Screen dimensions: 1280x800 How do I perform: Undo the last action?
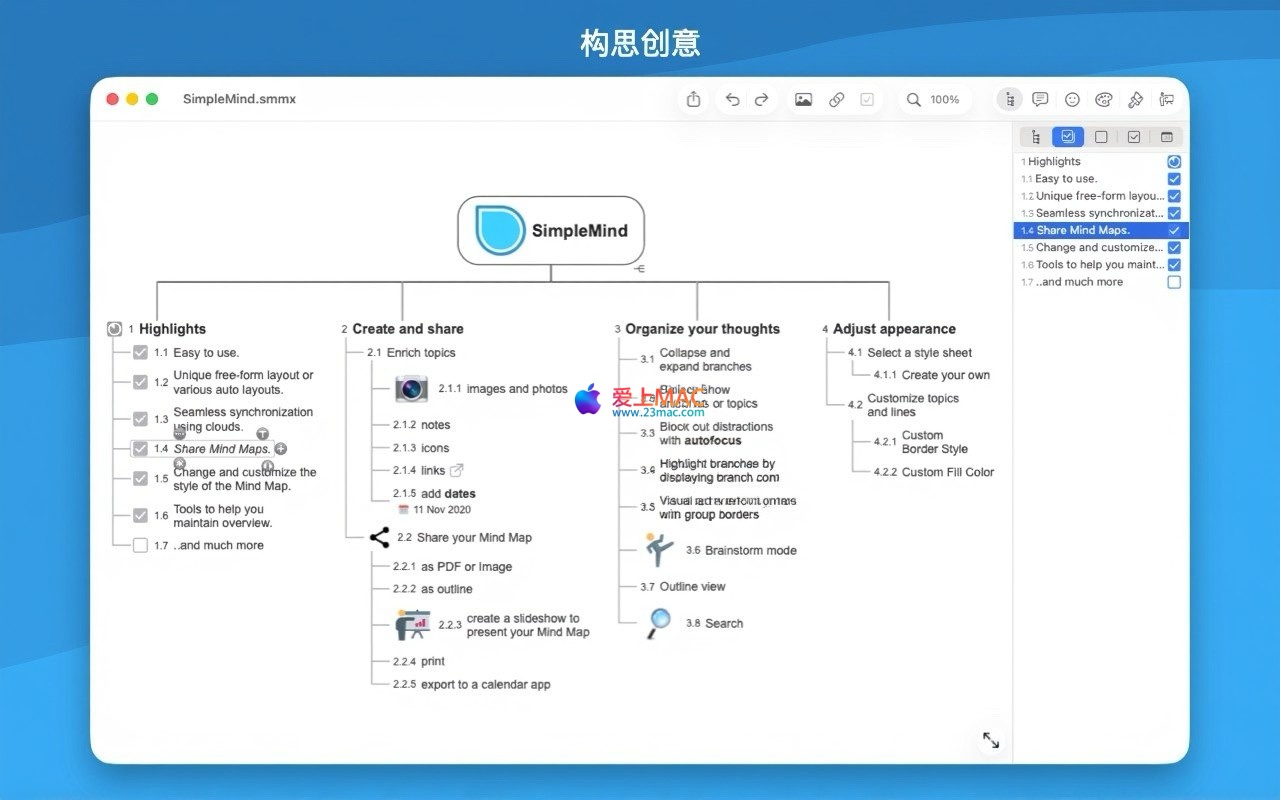coord(733,99)
